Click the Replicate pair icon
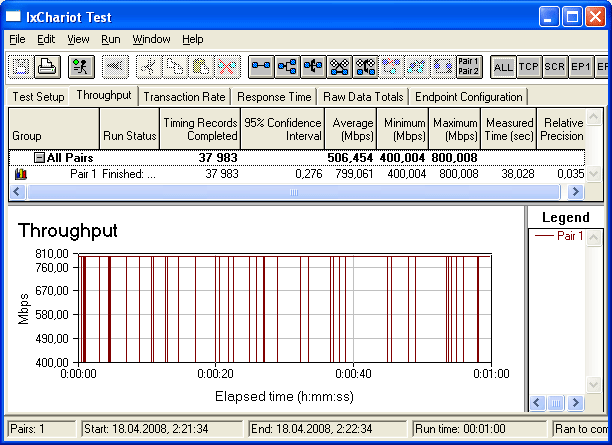The image size is (612, 445). tap(391, 67)
